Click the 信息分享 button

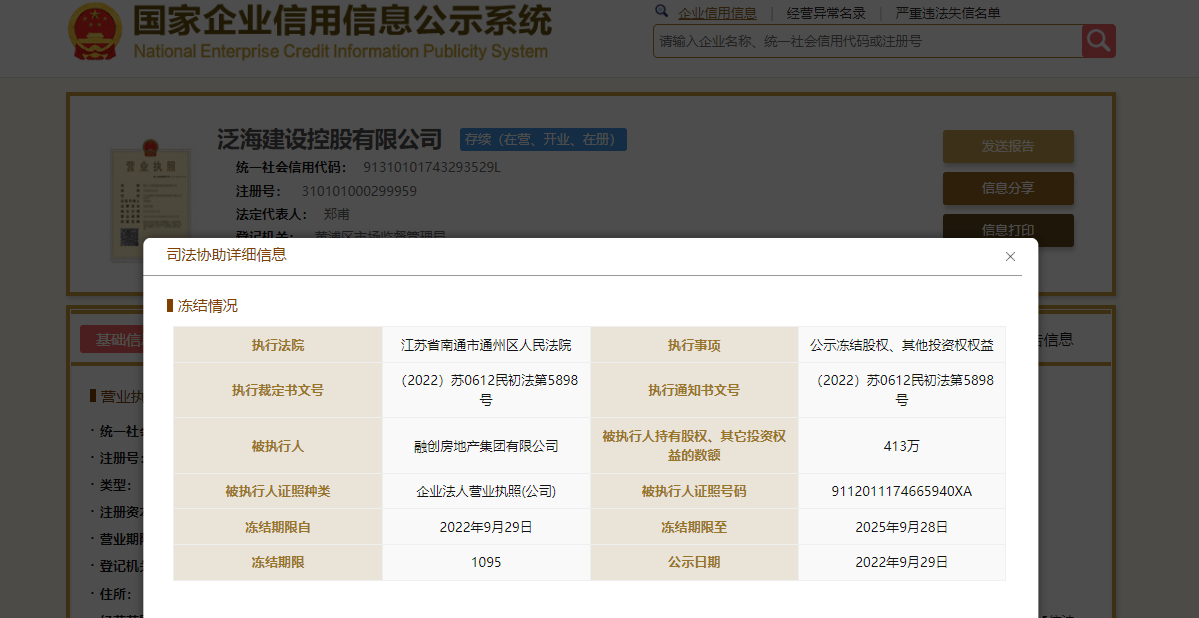click(1008, 188)
